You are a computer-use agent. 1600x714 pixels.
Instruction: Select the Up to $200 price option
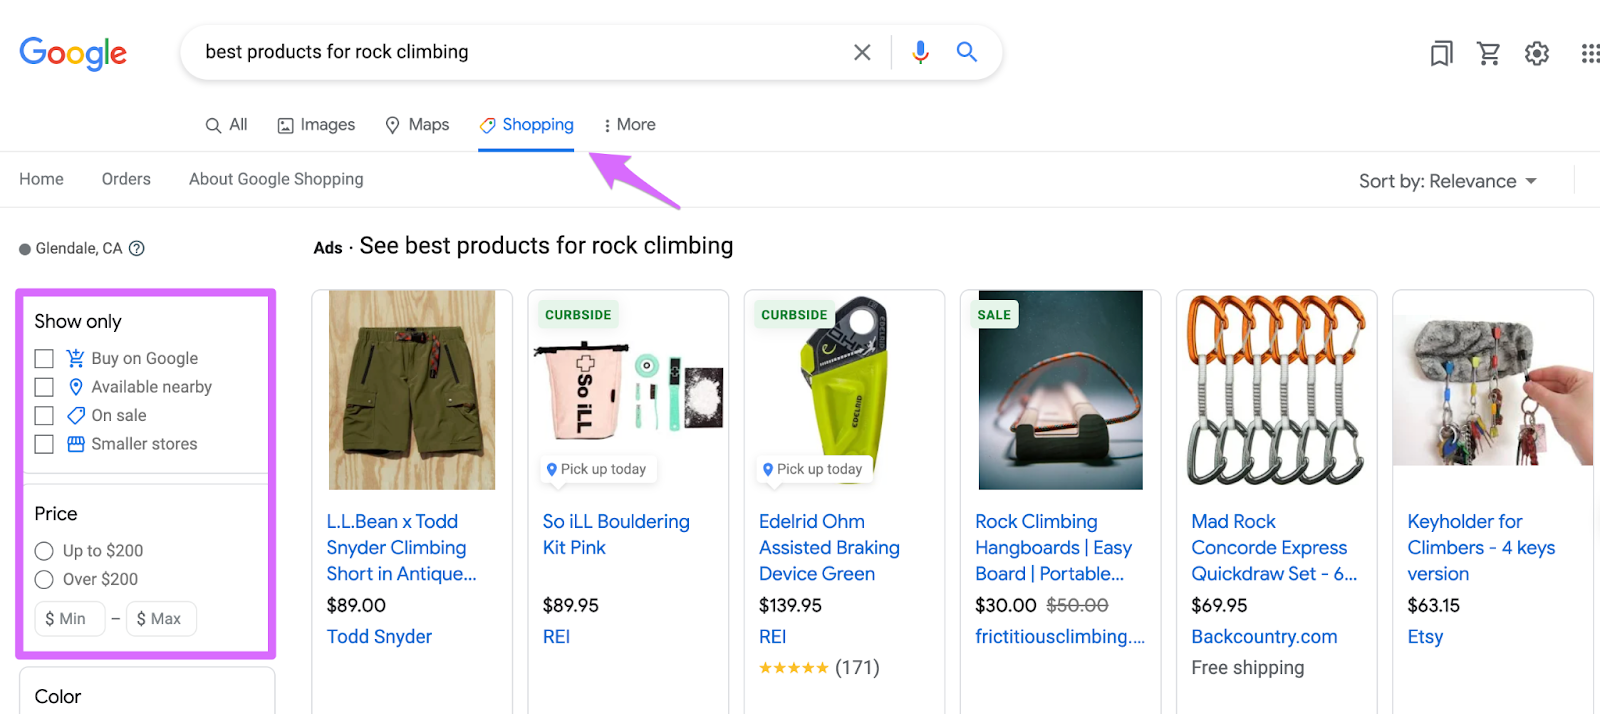coord(44,551)
